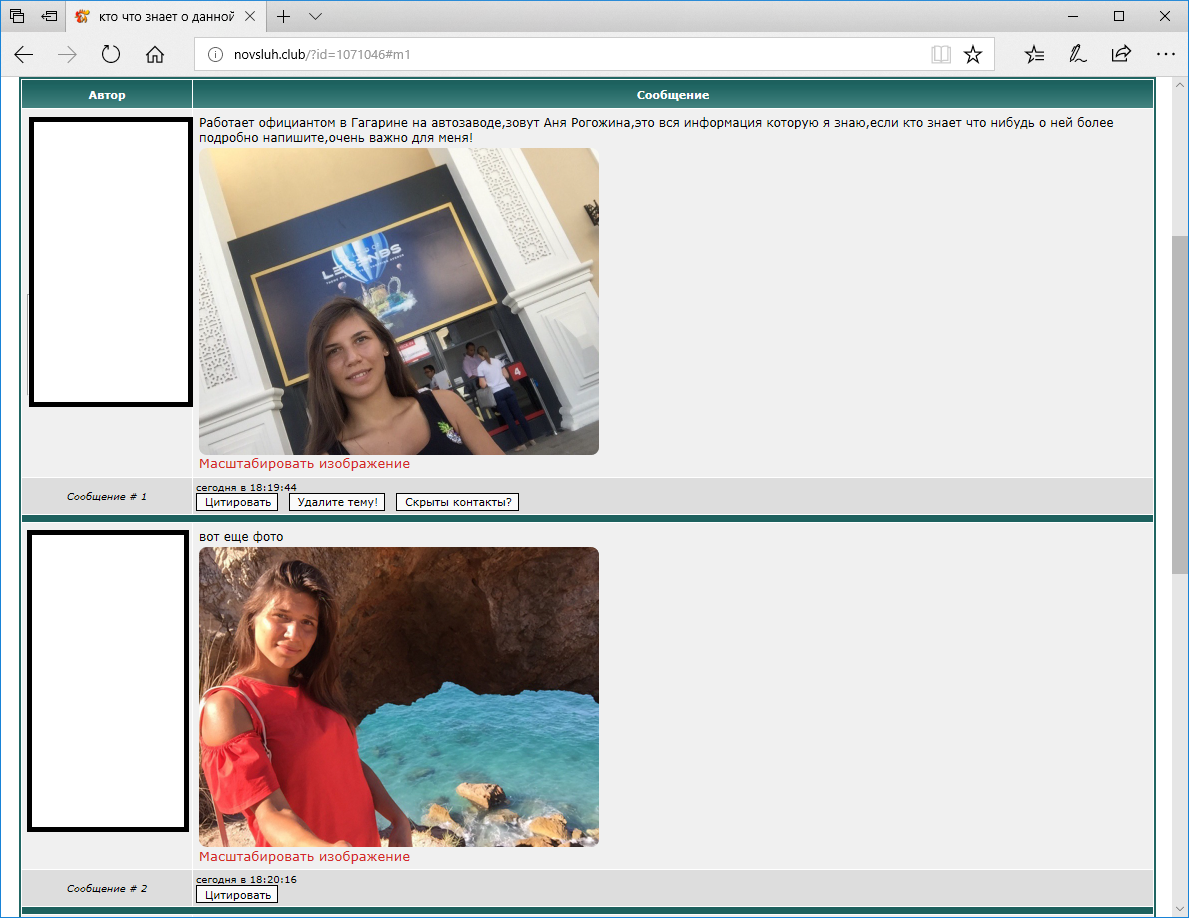
Task: Show site information for novsluh.club
Action: point(214,55)
